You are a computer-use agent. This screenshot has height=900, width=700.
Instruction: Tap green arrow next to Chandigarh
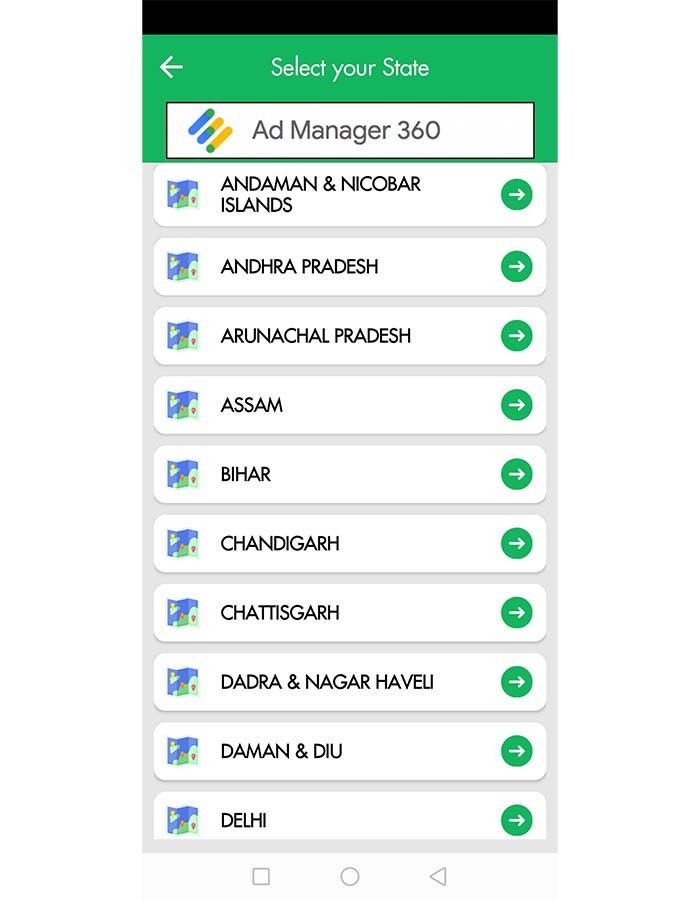tap(516, 543)
